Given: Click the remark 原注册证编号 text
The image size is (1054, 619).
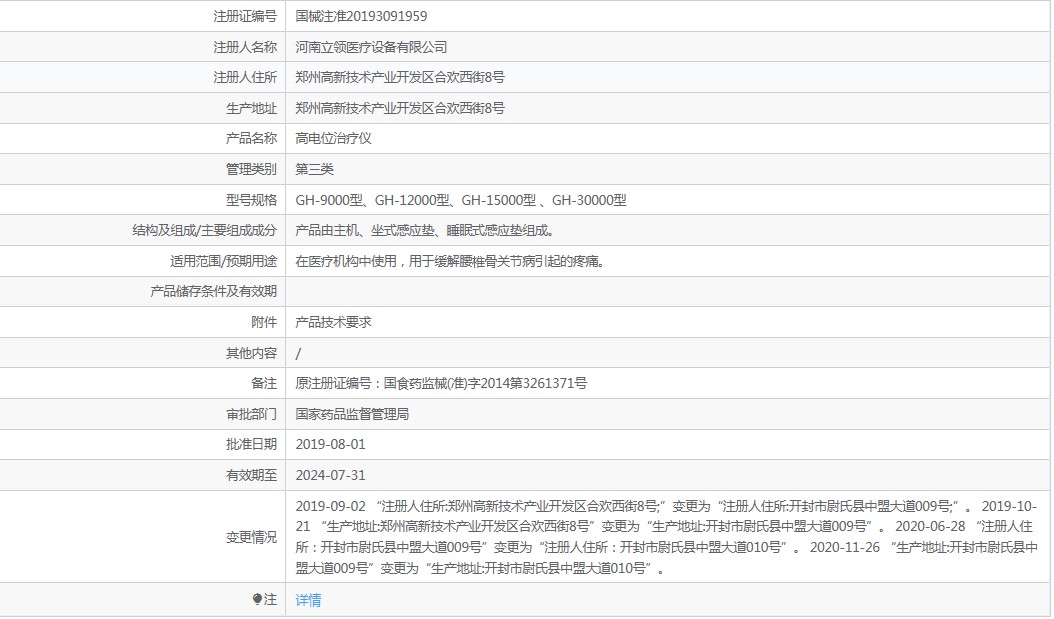Looking at the screenshot, I should click(441, 383).
